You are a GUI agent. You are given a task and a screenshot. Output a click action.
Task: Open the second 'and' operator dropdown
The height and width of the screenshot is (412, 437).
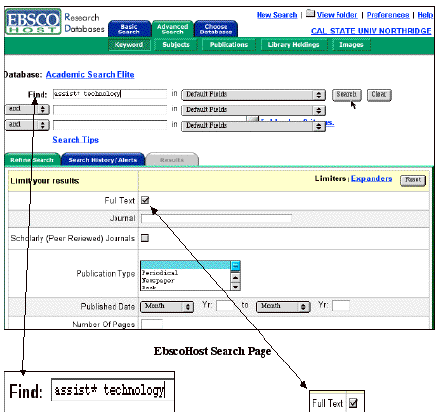(27, 125)
